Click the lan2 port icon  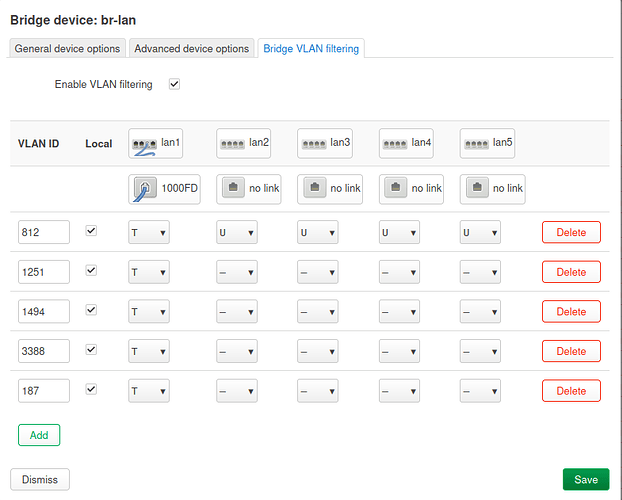[x=233, y=144]
